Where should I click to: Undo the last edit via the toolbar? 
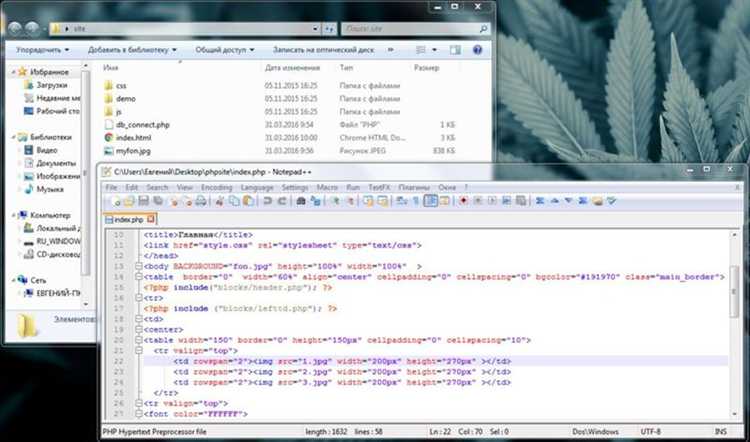click(267, 201)
